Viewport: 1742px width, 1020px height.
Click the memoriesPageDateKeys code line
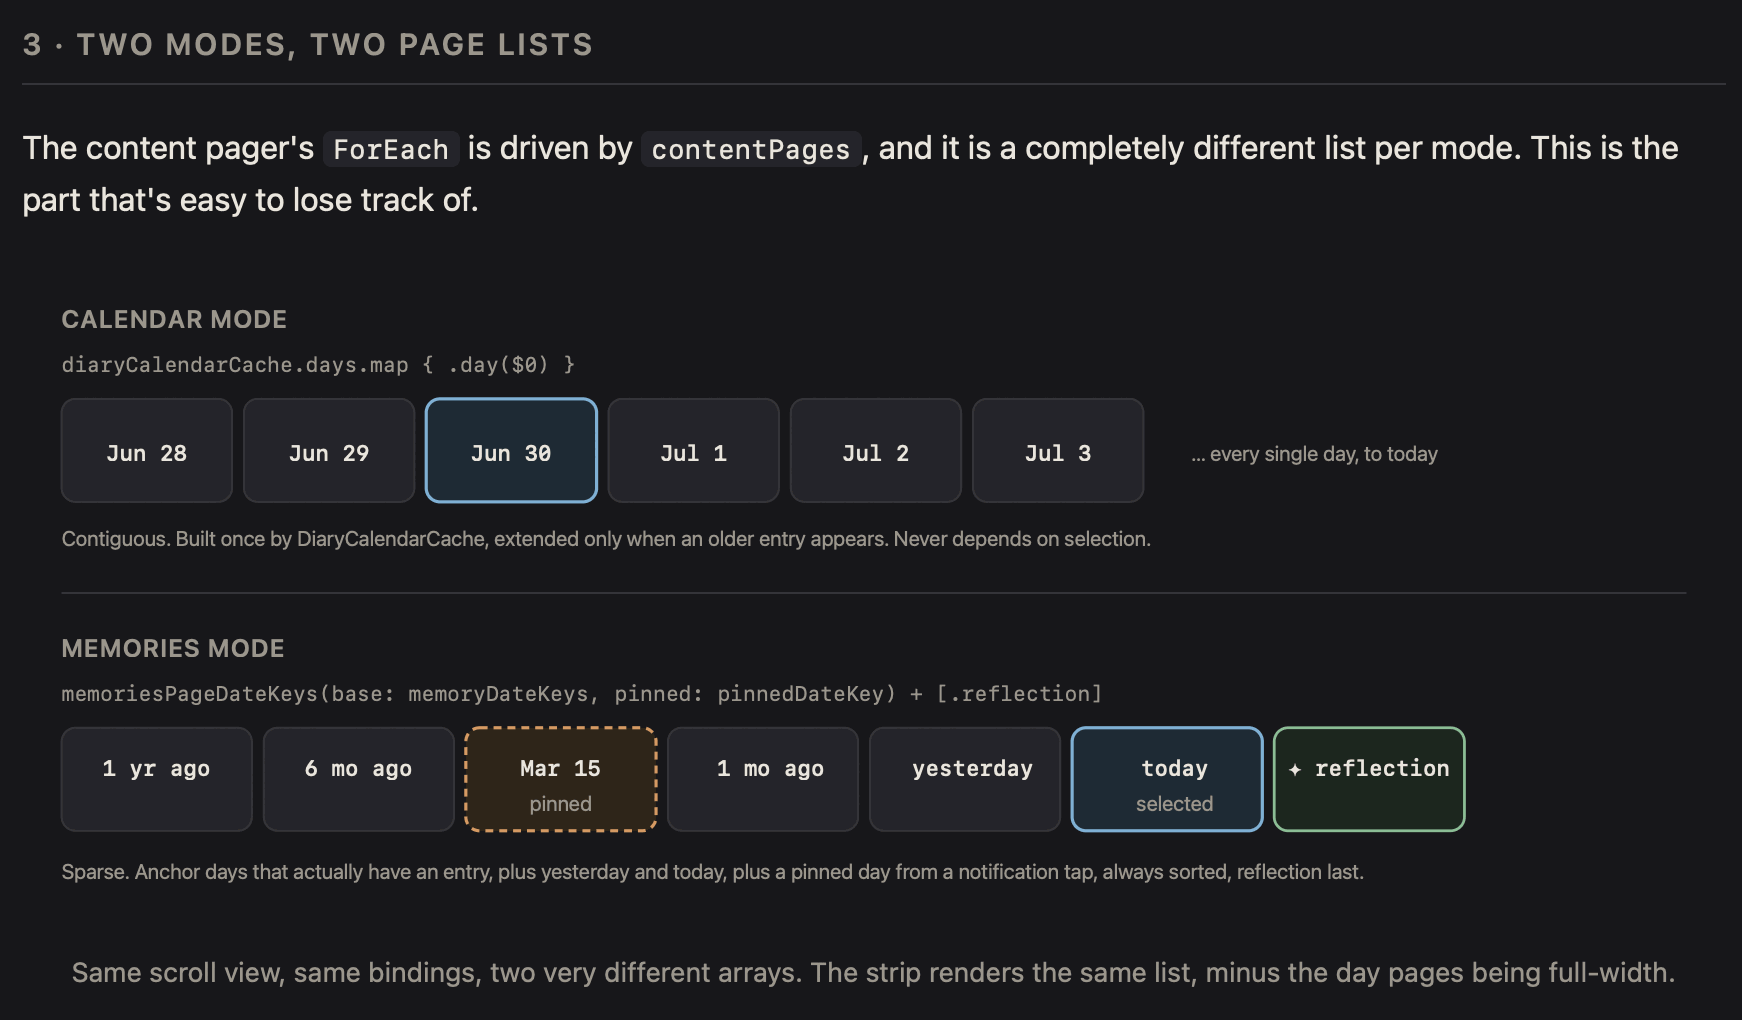582,694
